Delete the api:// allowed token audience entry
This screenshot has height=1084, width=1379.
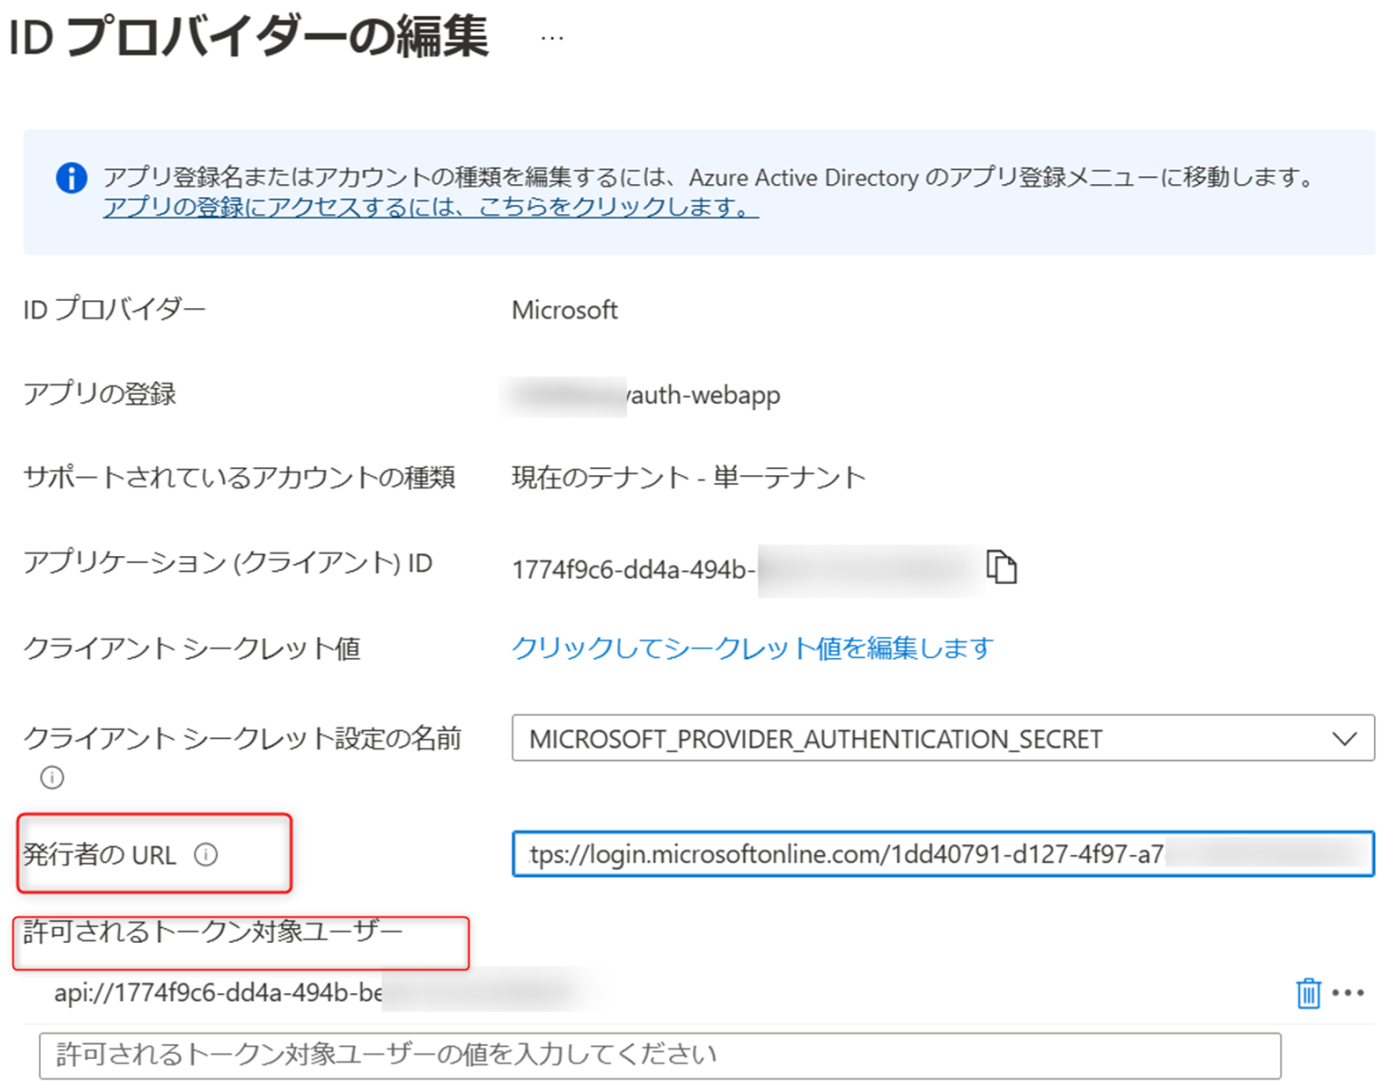click(1309, 994)
